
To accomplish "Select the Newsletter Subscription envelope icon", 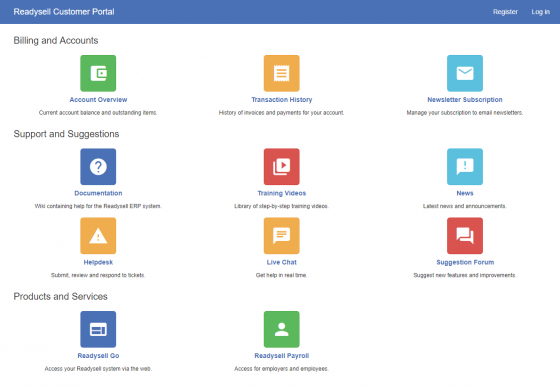I will tap(465, 73).
